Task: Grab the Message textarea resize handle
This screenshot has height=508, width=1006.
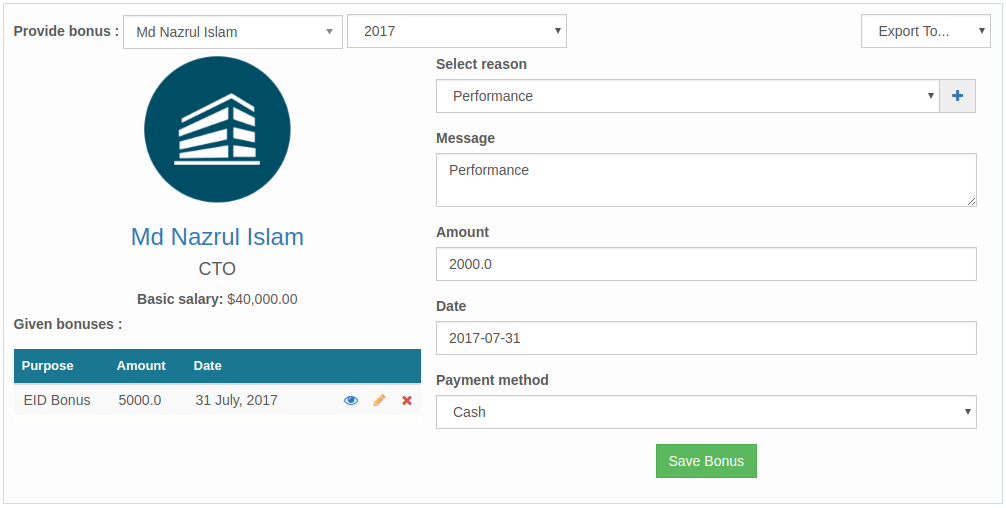Action: tap(971, 201)
